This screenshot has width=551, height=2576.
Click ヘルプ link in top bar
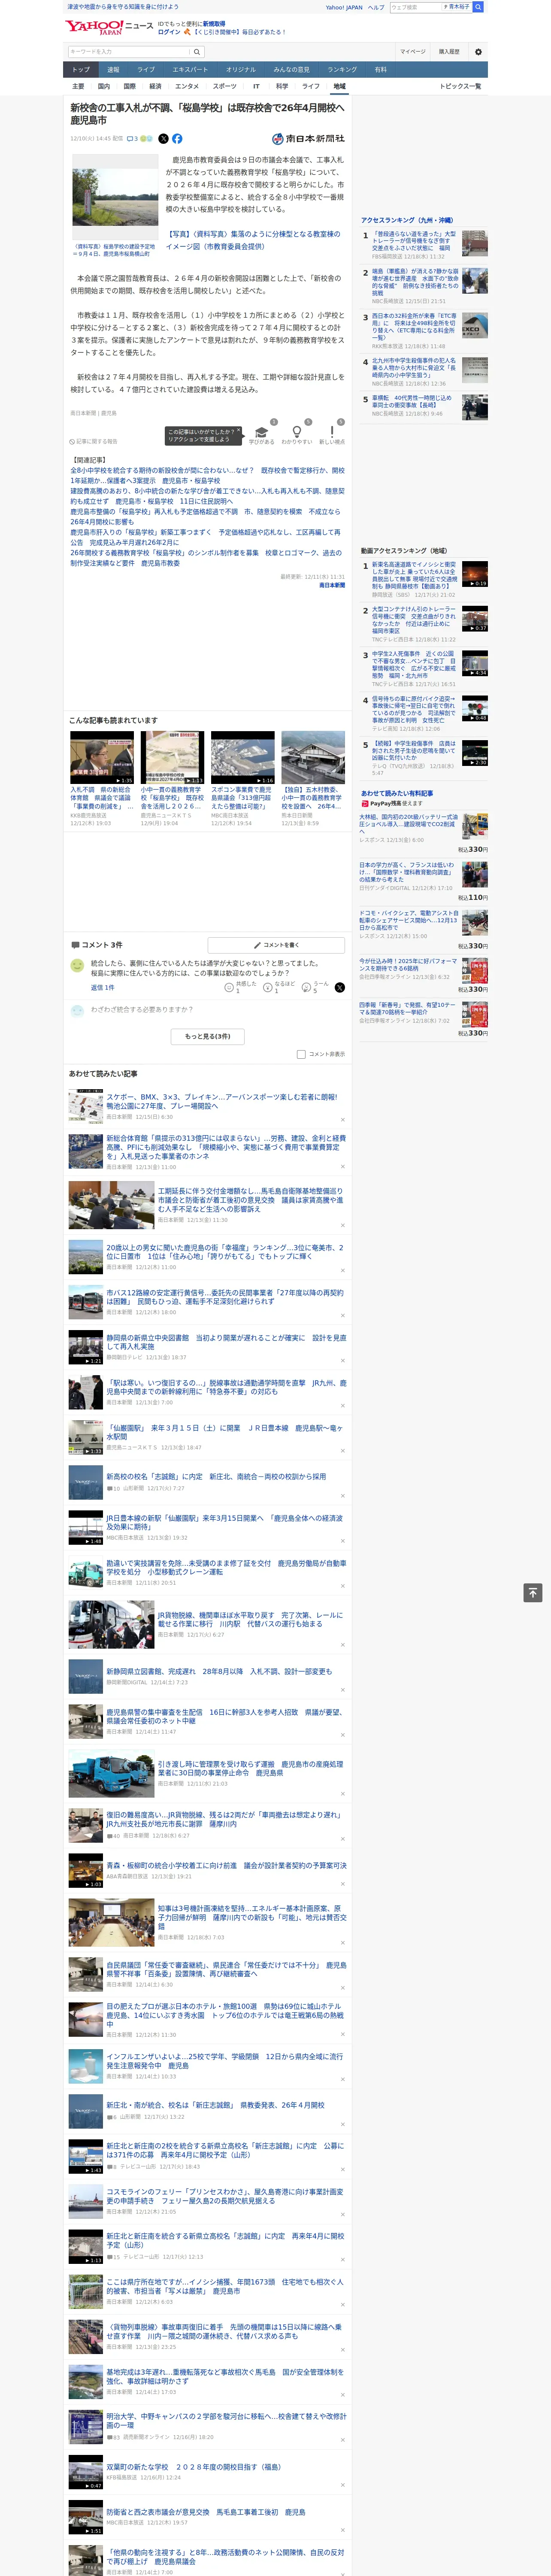tap(375, 7)
